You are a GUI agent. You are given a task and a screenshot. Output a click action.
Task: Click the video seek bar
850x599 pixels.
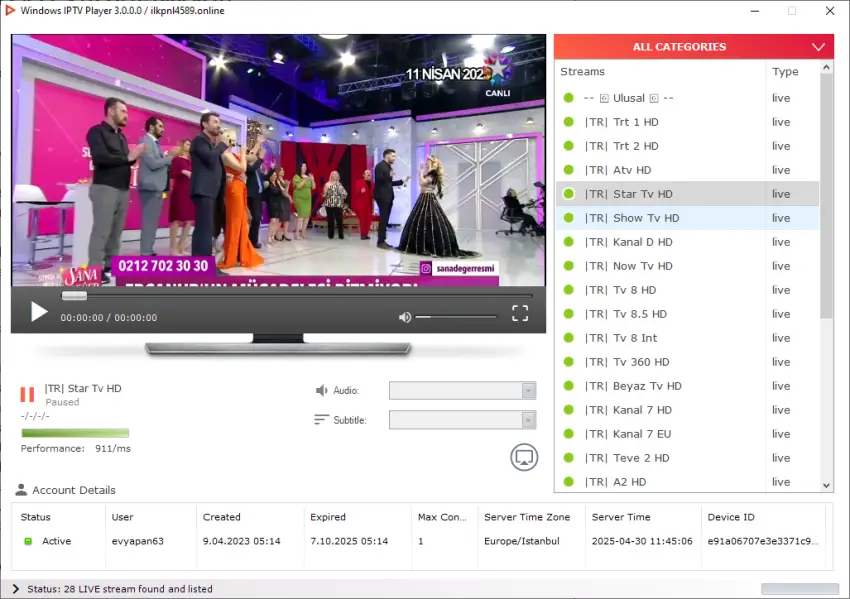[x=297, y=296]
